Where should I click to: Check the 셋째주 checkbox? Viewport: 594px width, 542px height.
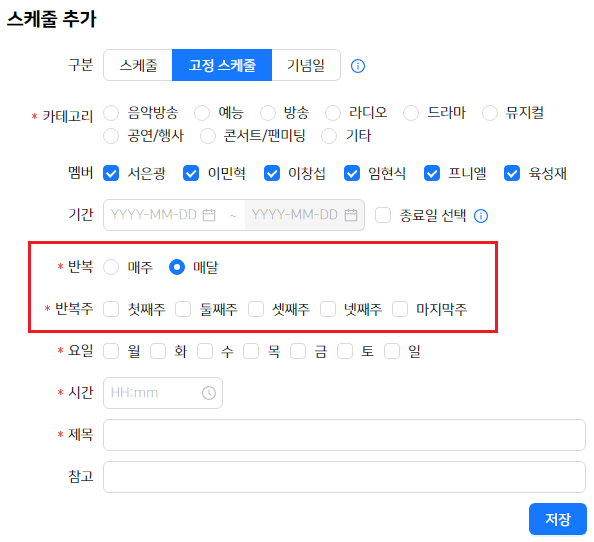pyautogui.click(x=256, y=309)
